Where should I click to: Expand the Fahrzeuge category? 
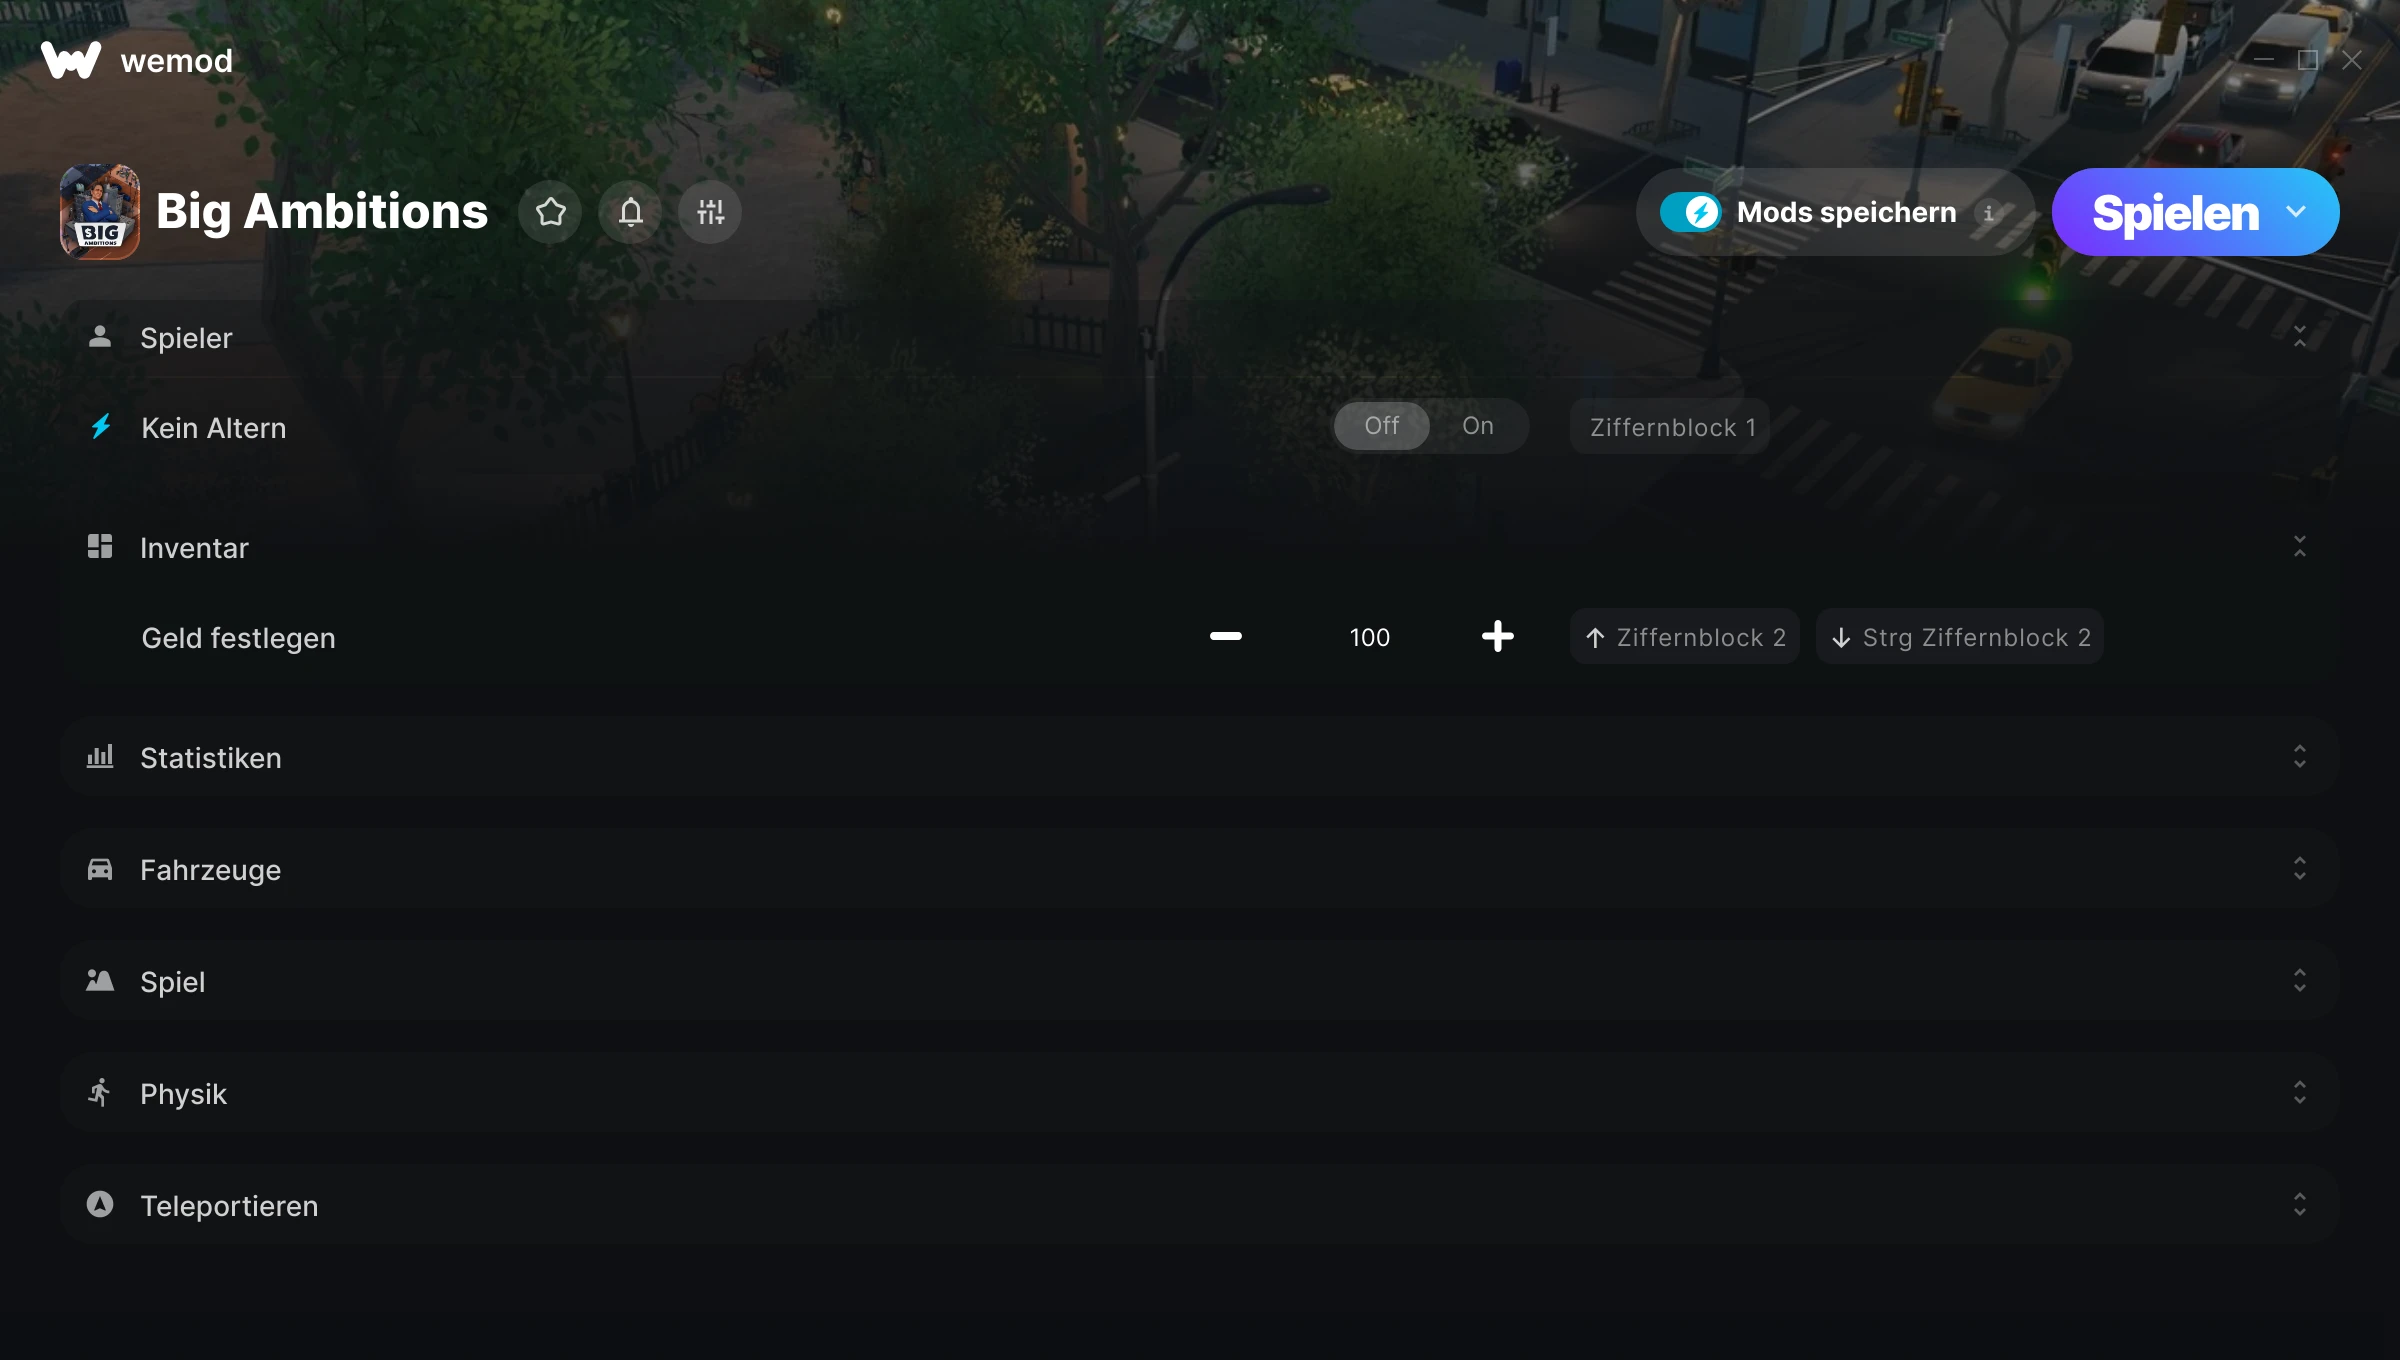click(2299, 869)
